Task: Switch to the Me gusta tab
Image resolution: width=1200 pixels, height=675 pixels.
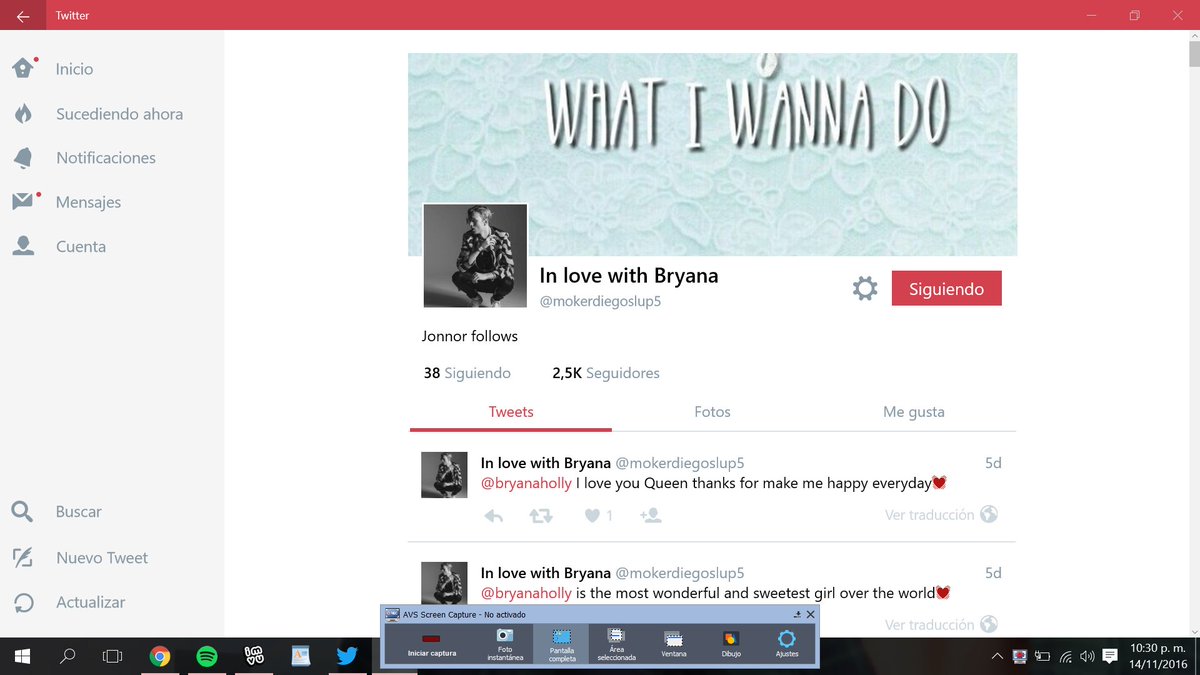Action: (913, 412)
